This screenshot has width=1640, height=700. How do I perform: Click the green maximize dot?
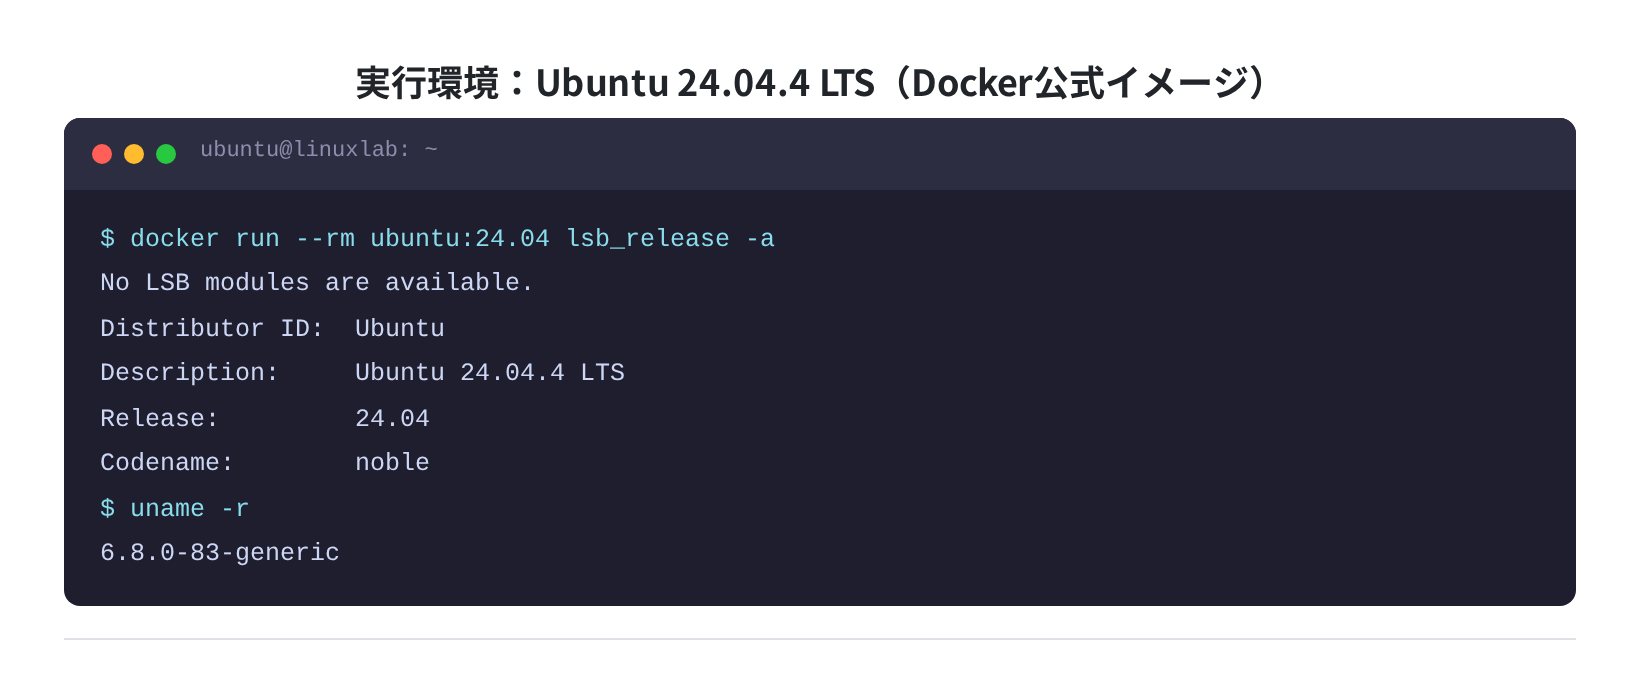(x=166, y=154)
